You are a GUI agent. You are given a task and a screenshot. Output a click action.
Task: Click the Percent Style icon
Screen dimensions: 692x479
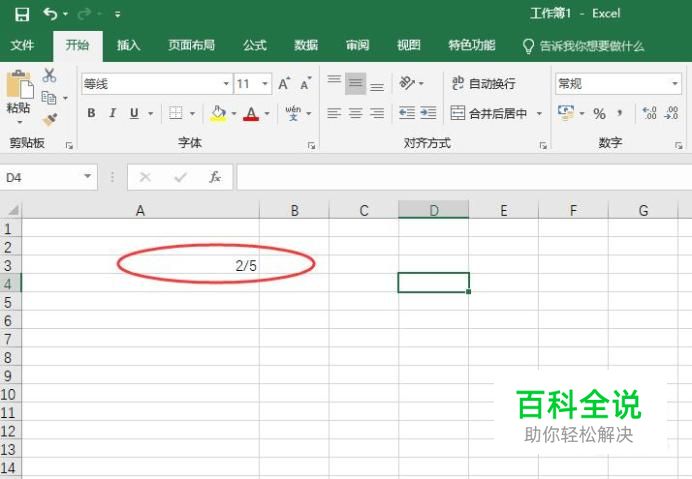(x=599, y=113)
